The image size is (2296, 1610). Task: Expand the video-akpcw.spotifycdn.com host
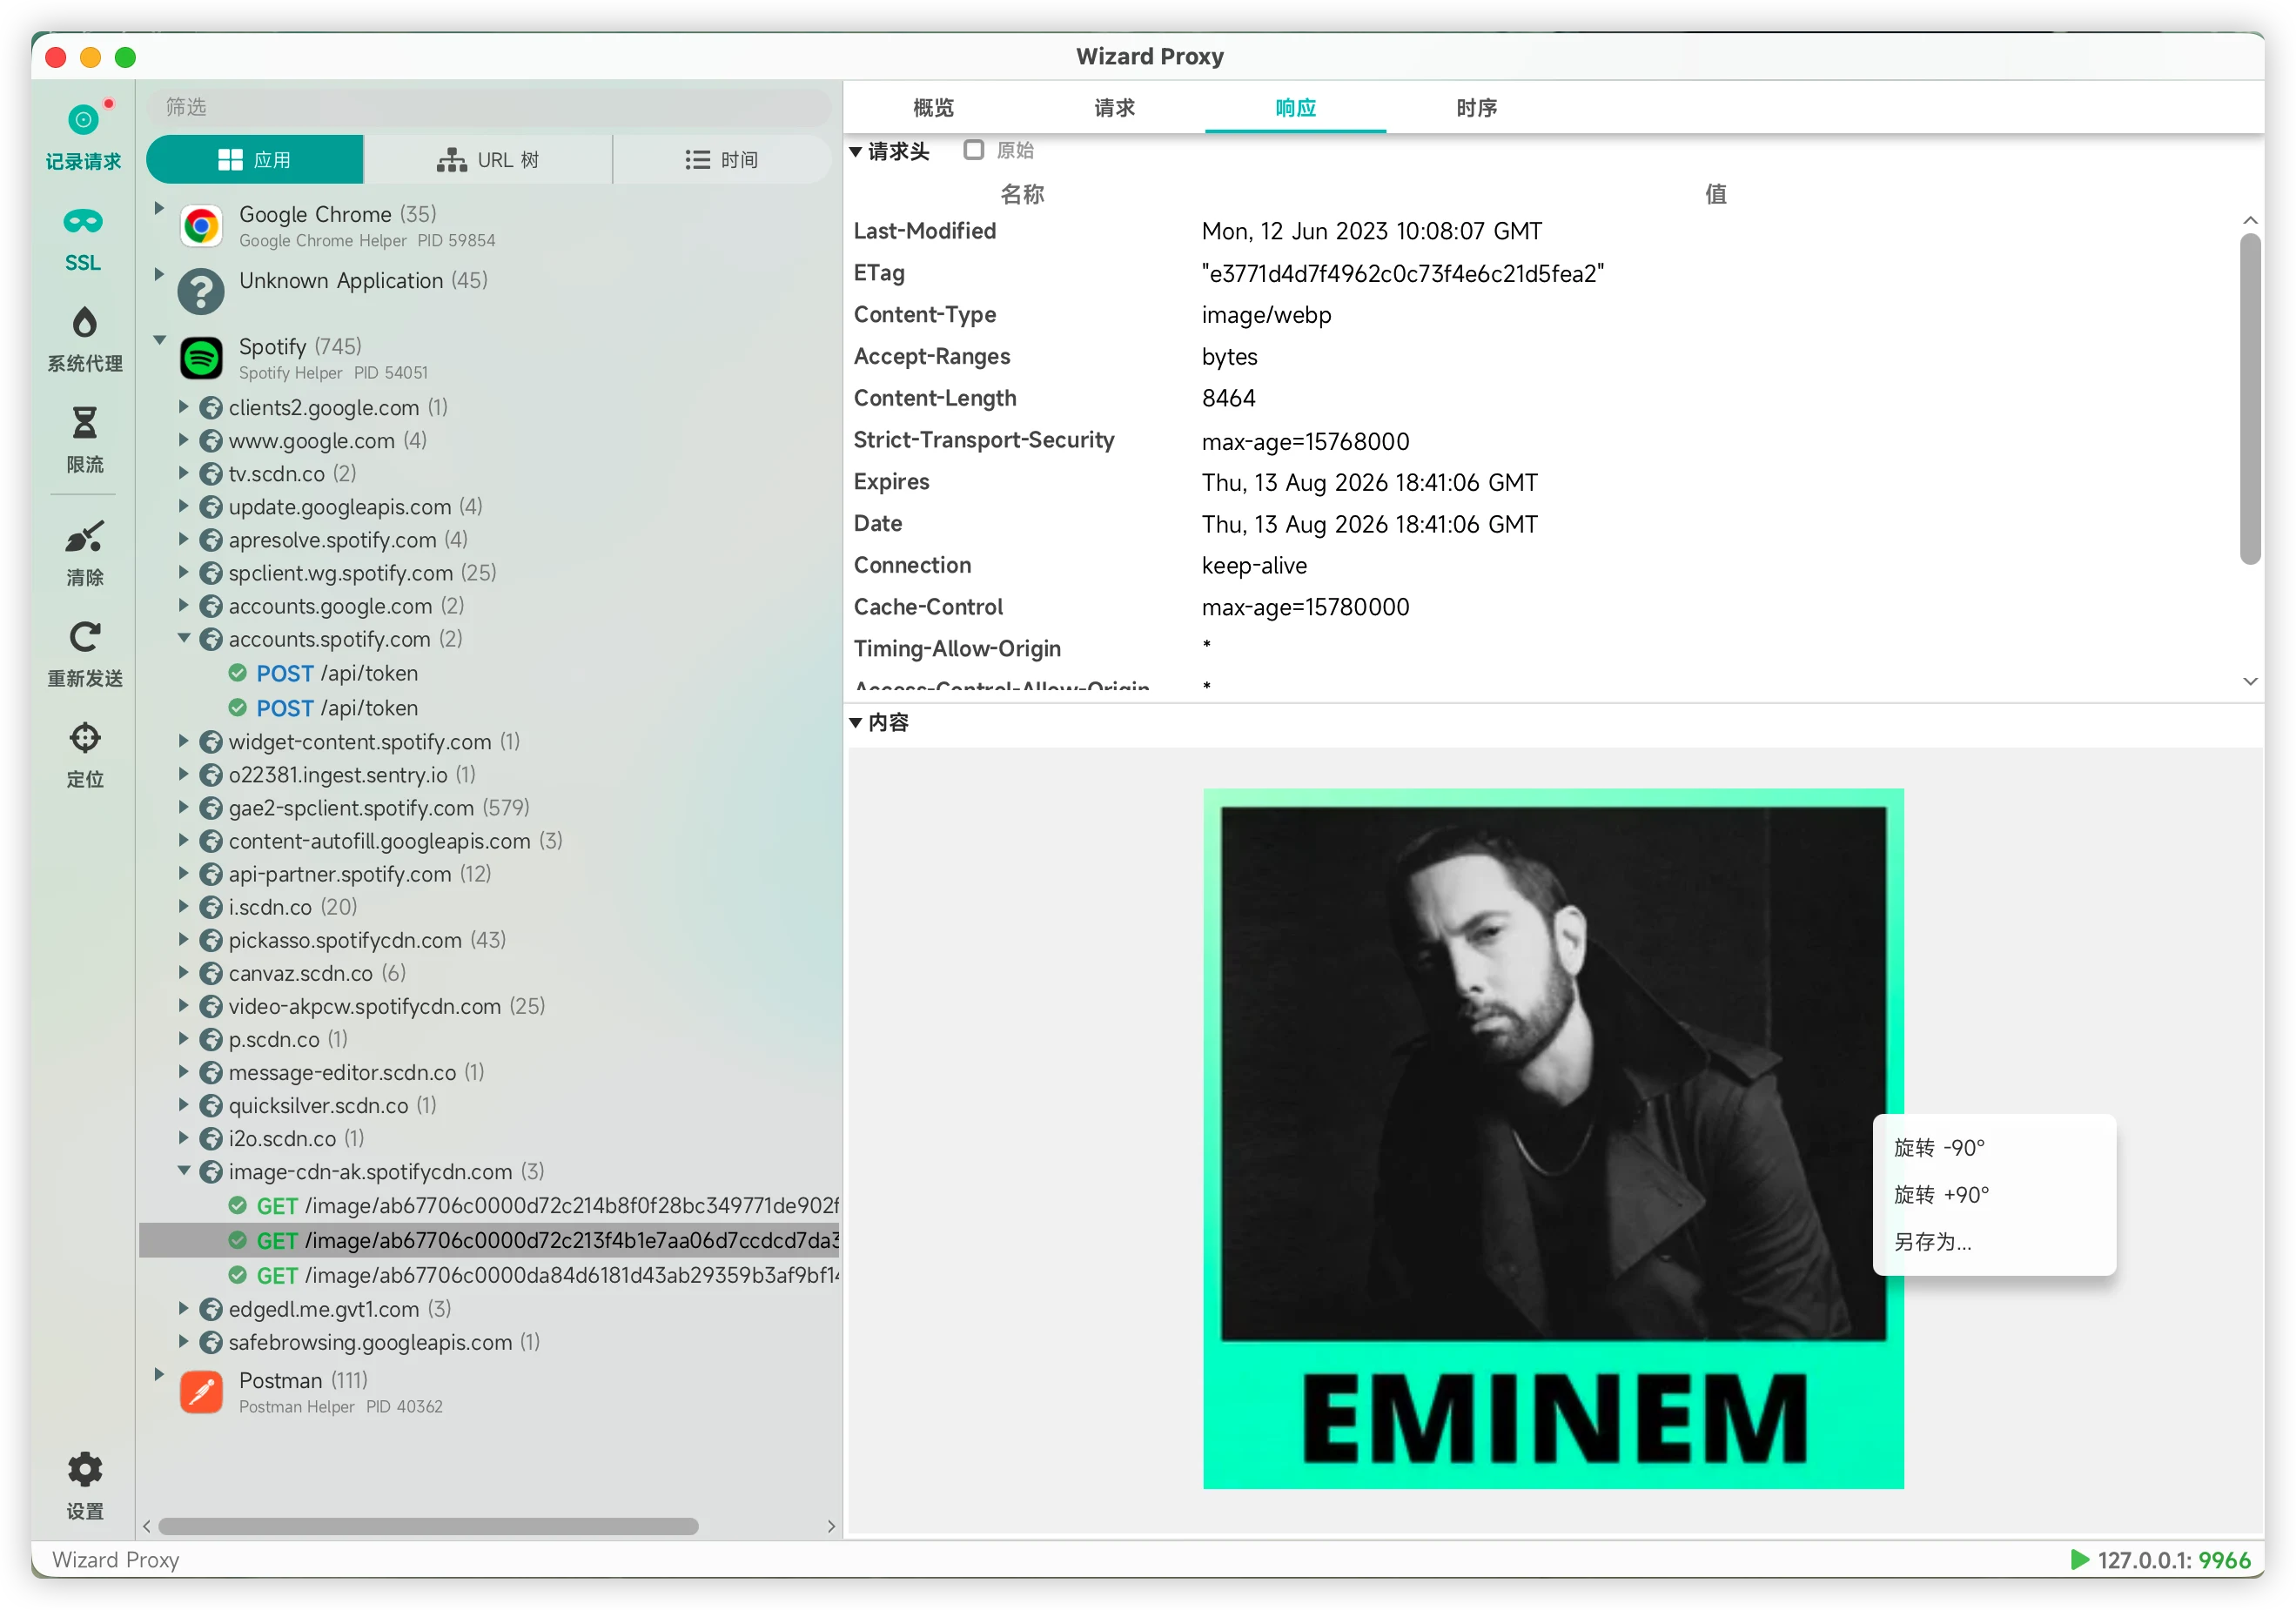point(184,1005)
